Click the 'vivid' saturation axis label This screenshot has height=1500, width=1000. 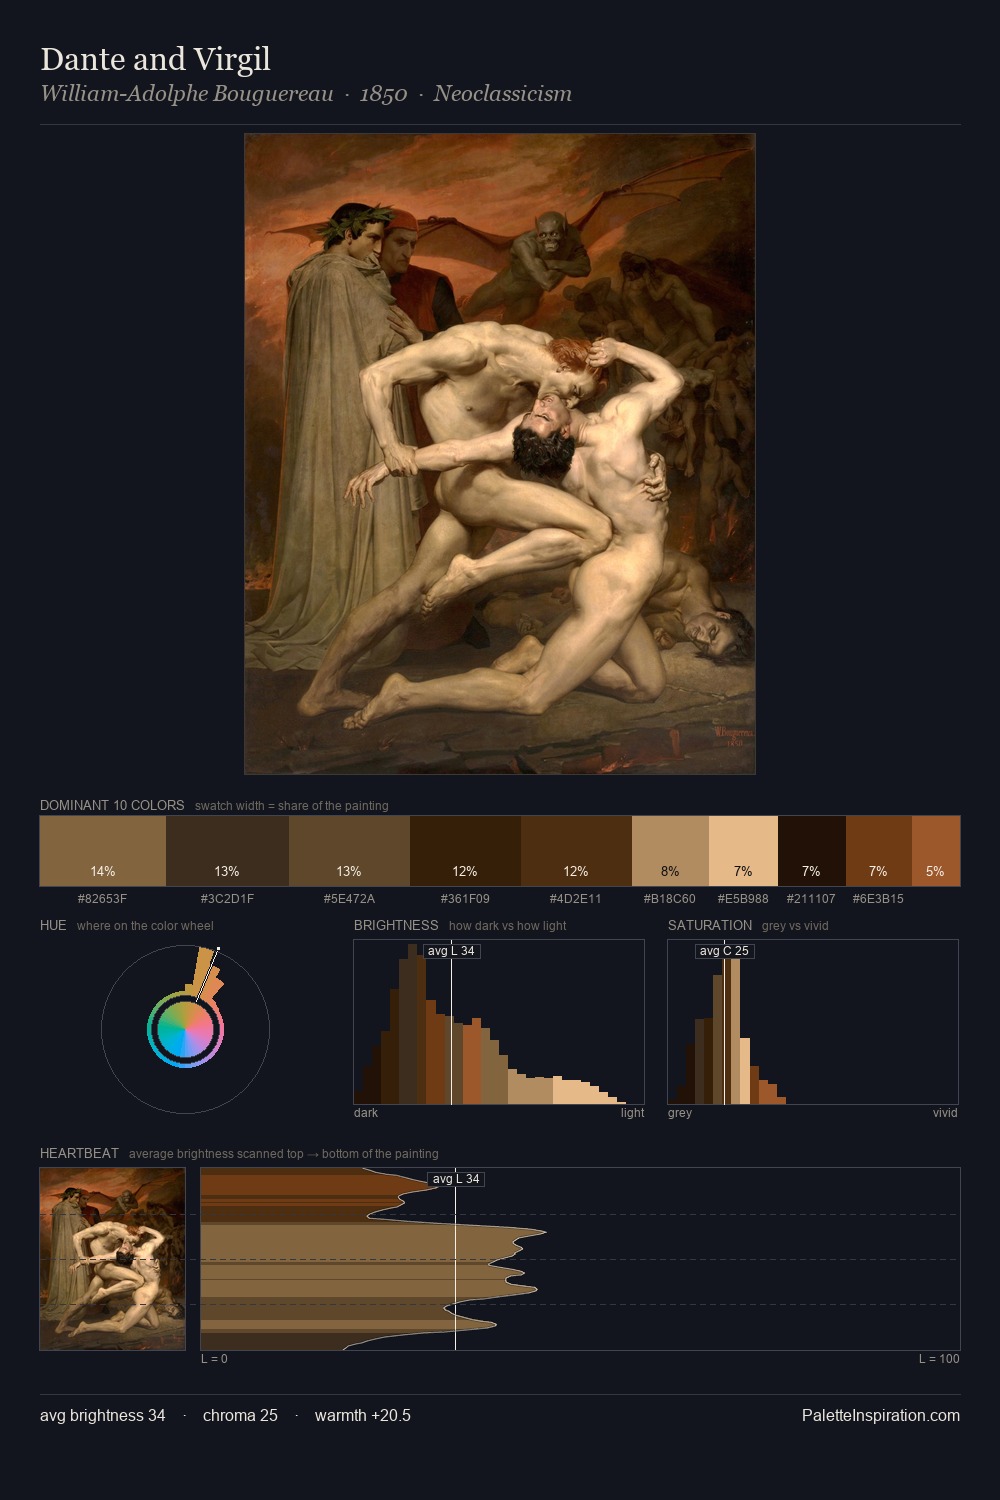tap(945, 1112)
